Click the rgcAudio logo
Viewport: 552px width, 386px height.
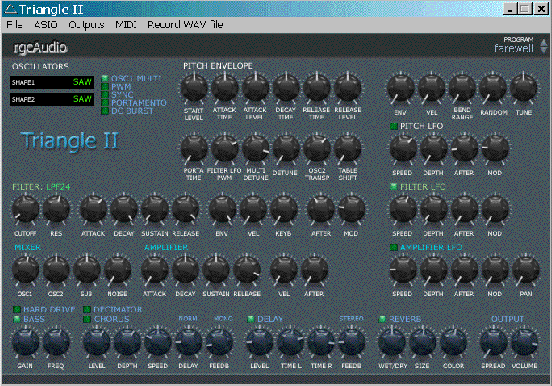click(x=40, y=48)
